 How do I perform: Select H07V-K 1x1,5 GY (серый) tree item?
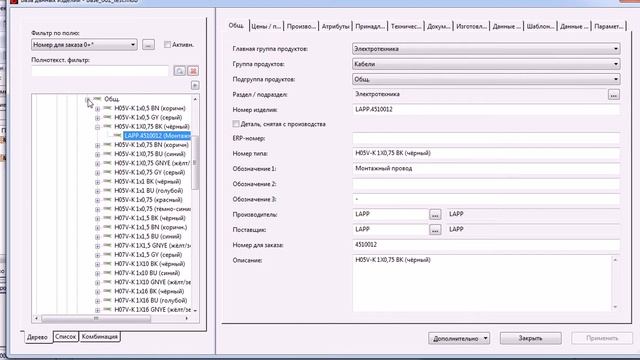(148, 255)
